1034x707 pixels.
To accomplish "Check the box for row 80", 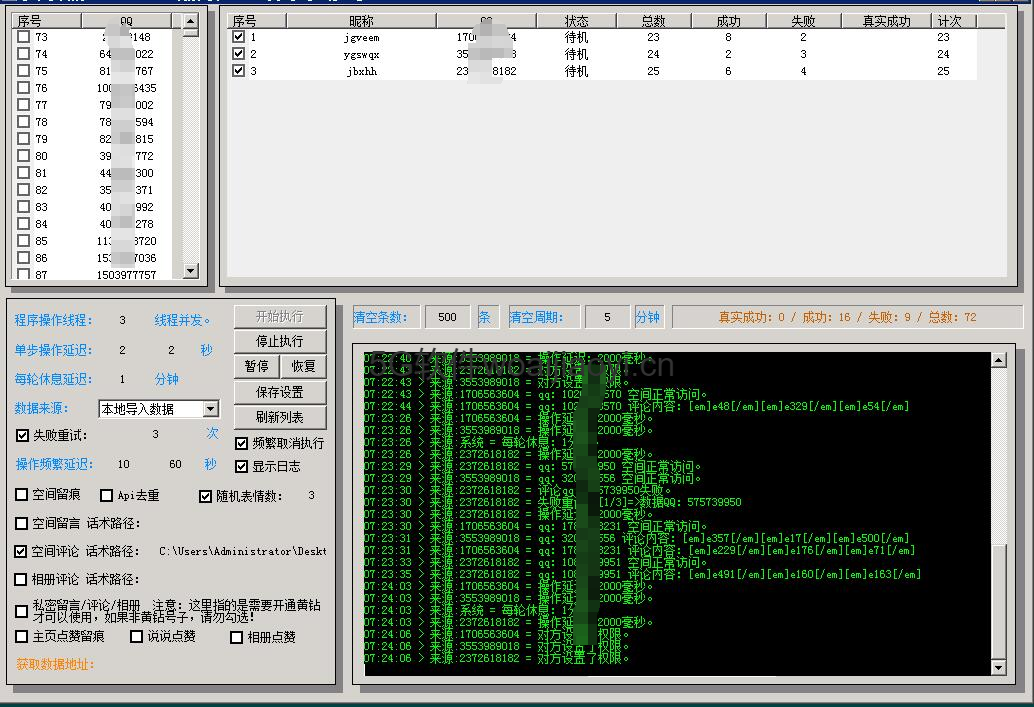I will coord(24,156).
